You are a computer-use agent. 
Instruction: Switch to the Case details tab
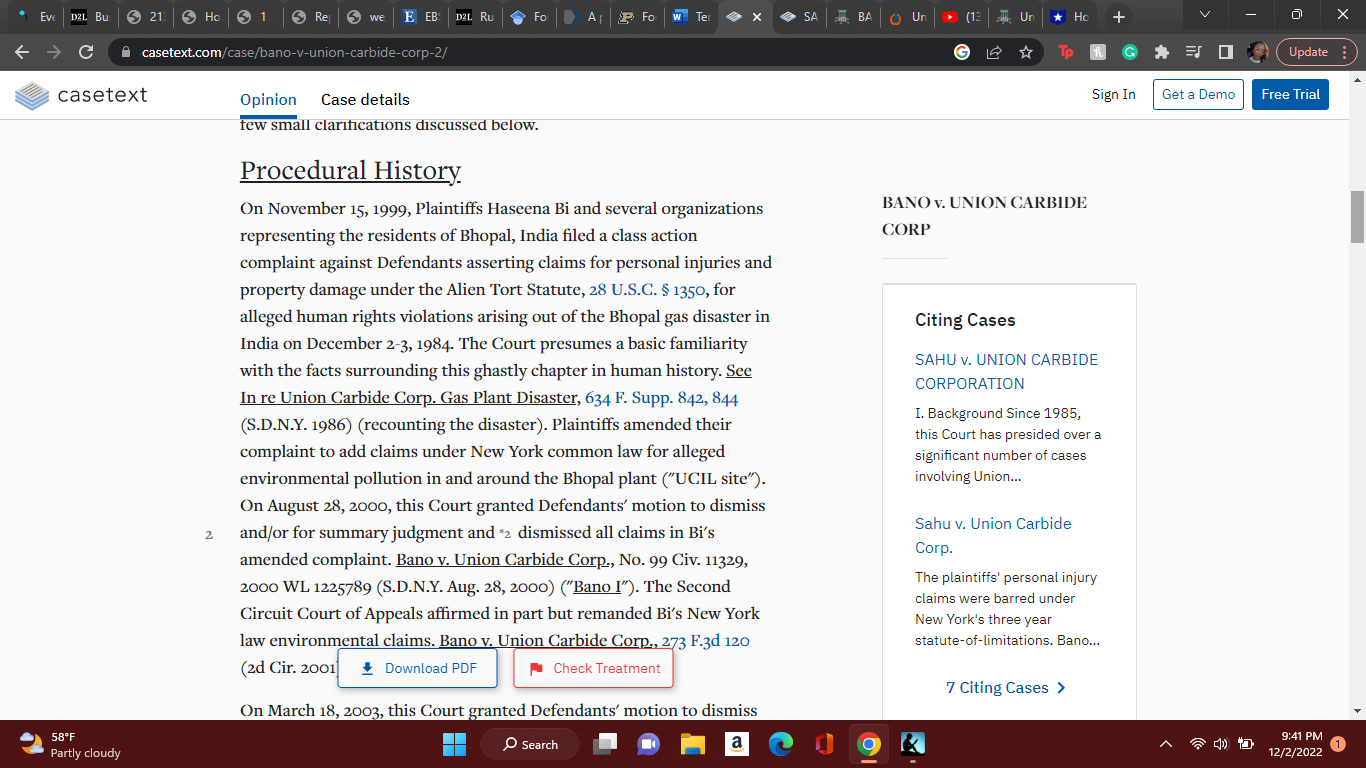click(x=365, y=99)
